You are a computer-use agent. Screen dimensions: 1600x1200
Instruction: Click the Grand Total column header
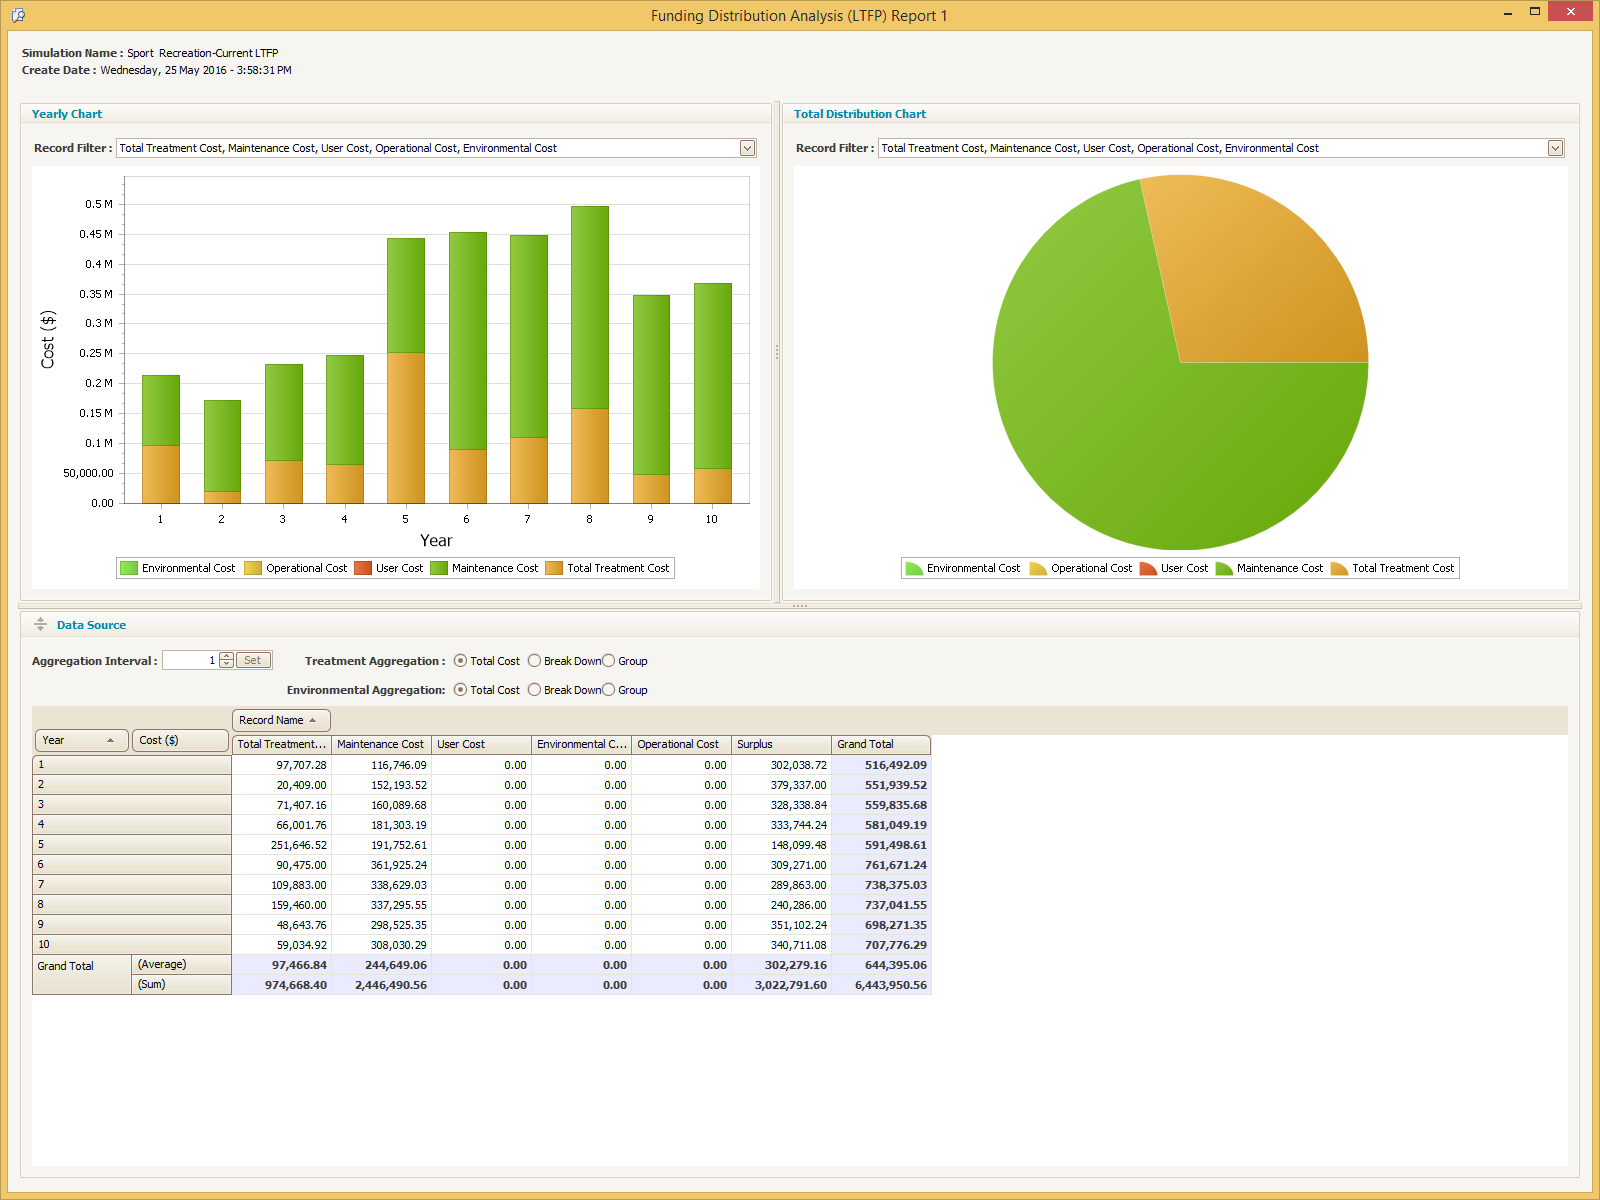(x=880, y=744)
